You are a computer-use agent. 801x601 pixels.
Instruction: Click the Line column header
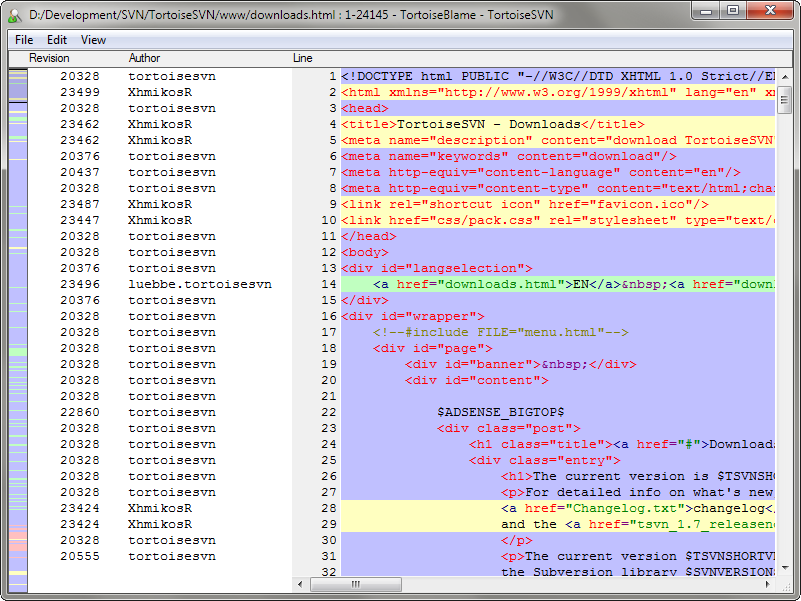[302, 58]
